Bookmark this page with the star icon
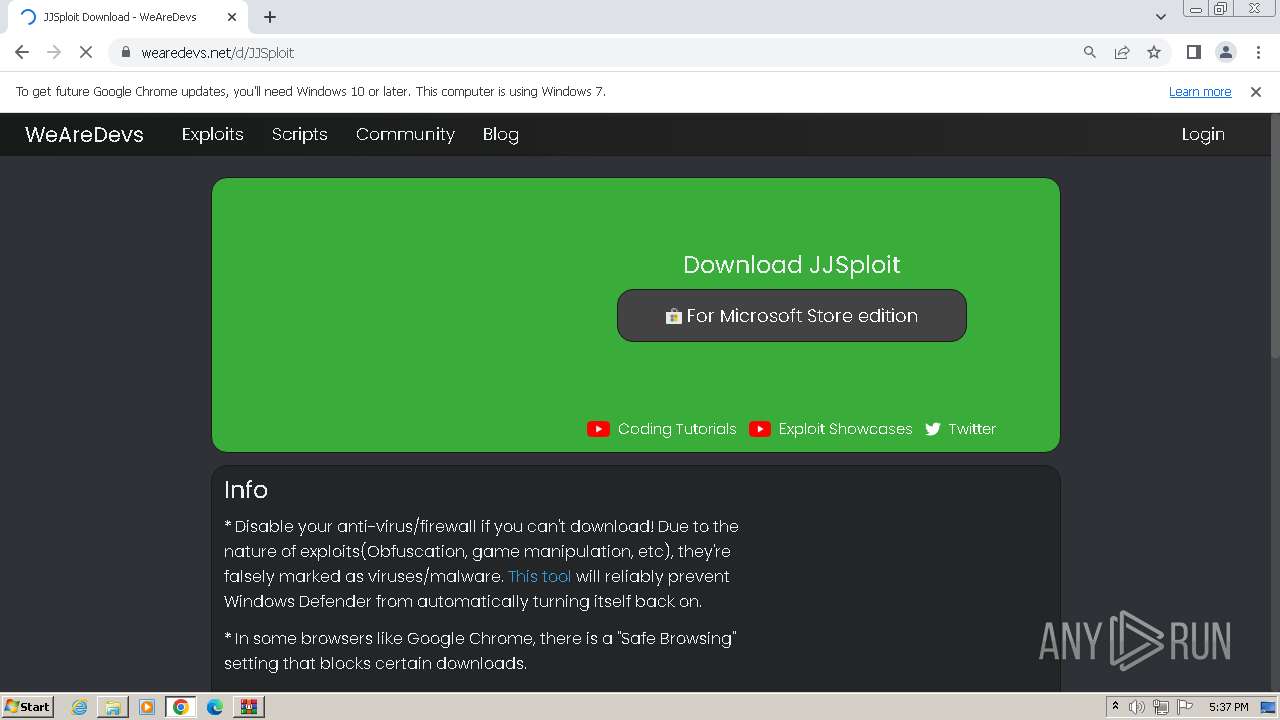Image resolution: width=1280 pixels, height=720 pixels. pyautogui.click(x=1154, y=52)
